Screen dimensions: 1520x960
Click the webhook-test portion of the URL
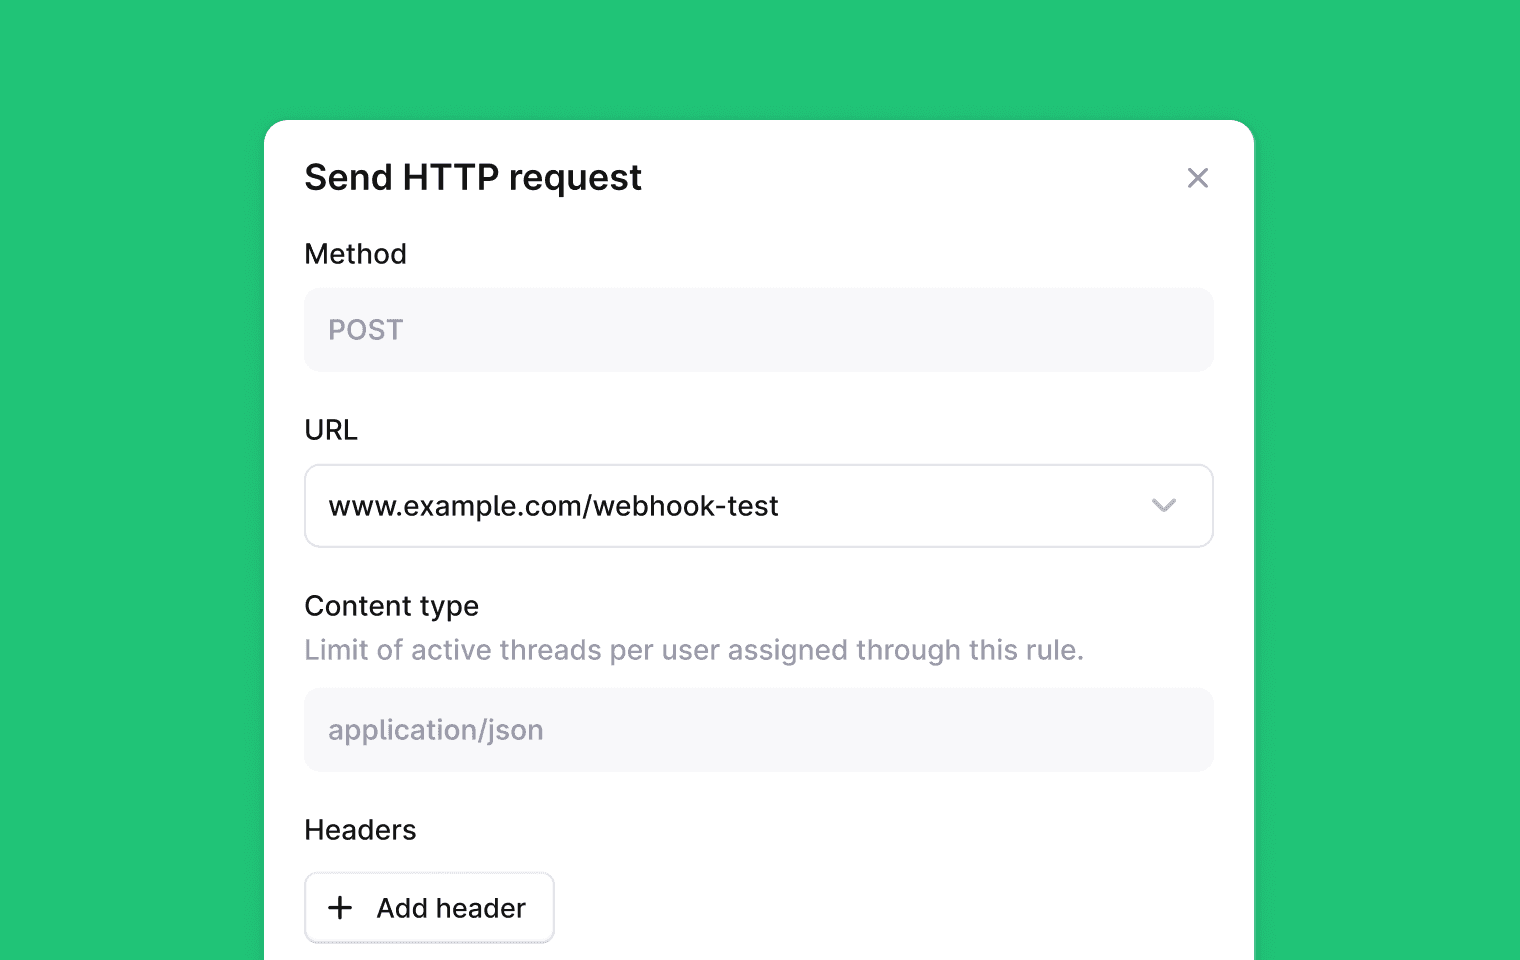(x=685, y=506)
